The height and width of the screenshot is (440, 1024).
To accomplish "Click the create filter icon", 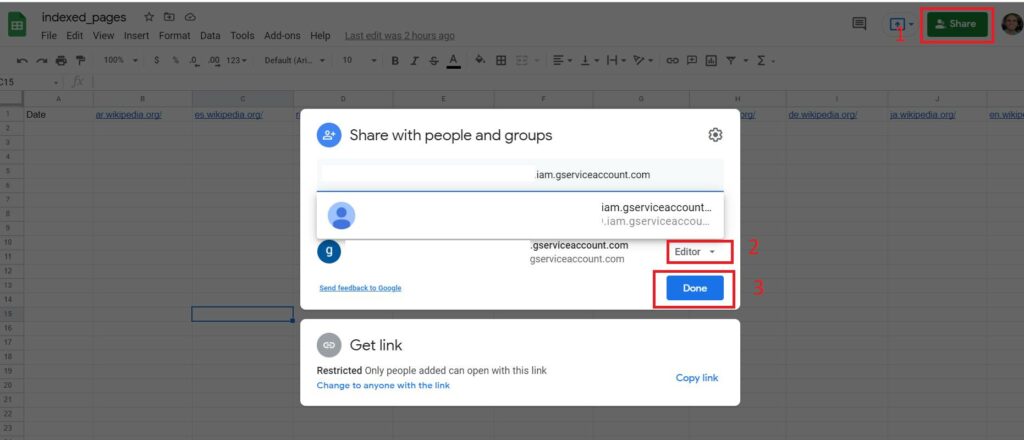I will click(x=731, y=61).
